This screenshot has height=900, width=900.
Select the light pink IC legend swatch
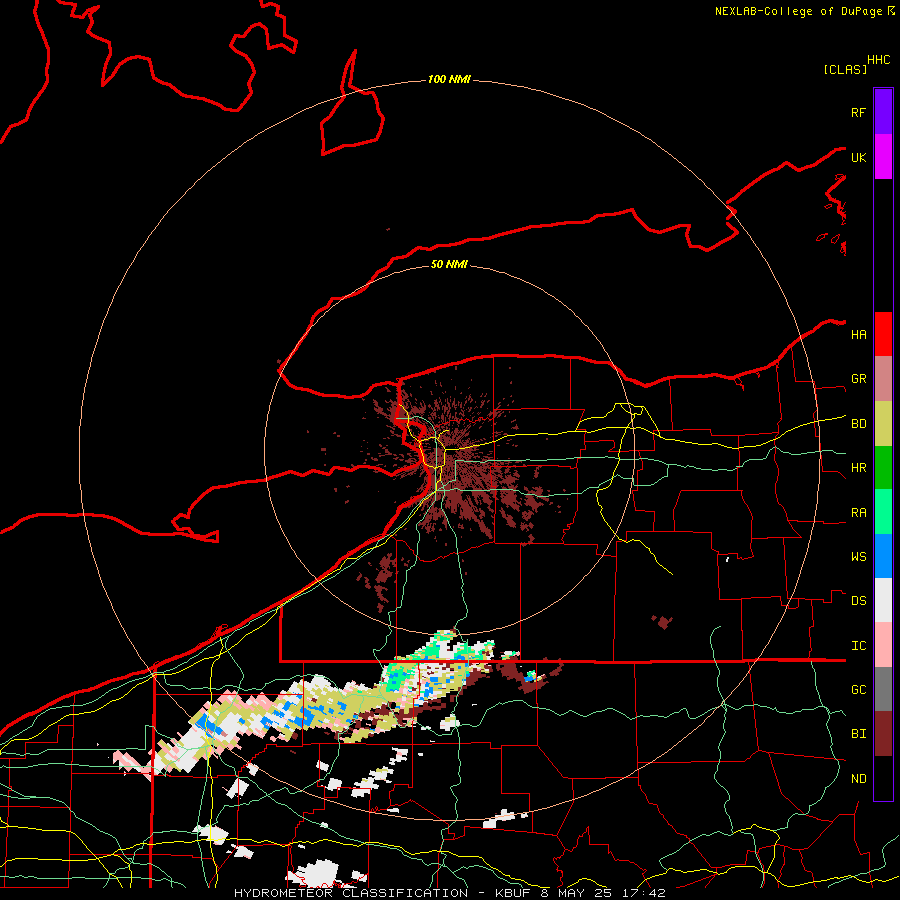tap(883, 645)
